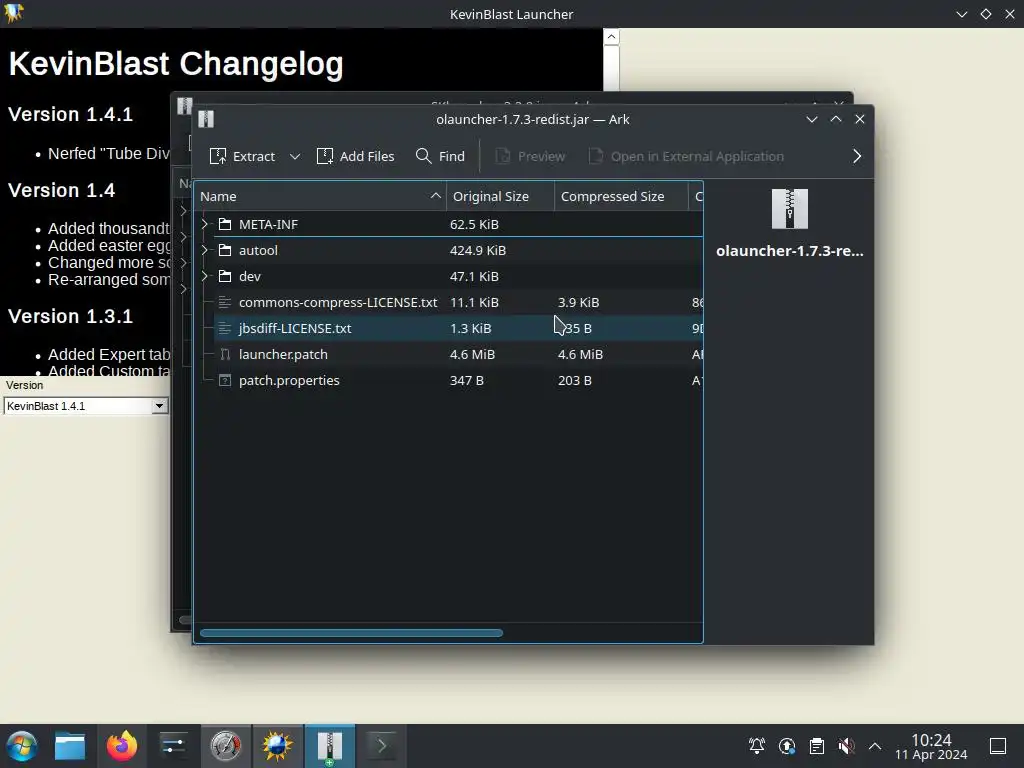Show more Ark toolbar actions chevron
The width and height of the screenshot is (1024, 768).
[857, 156]
